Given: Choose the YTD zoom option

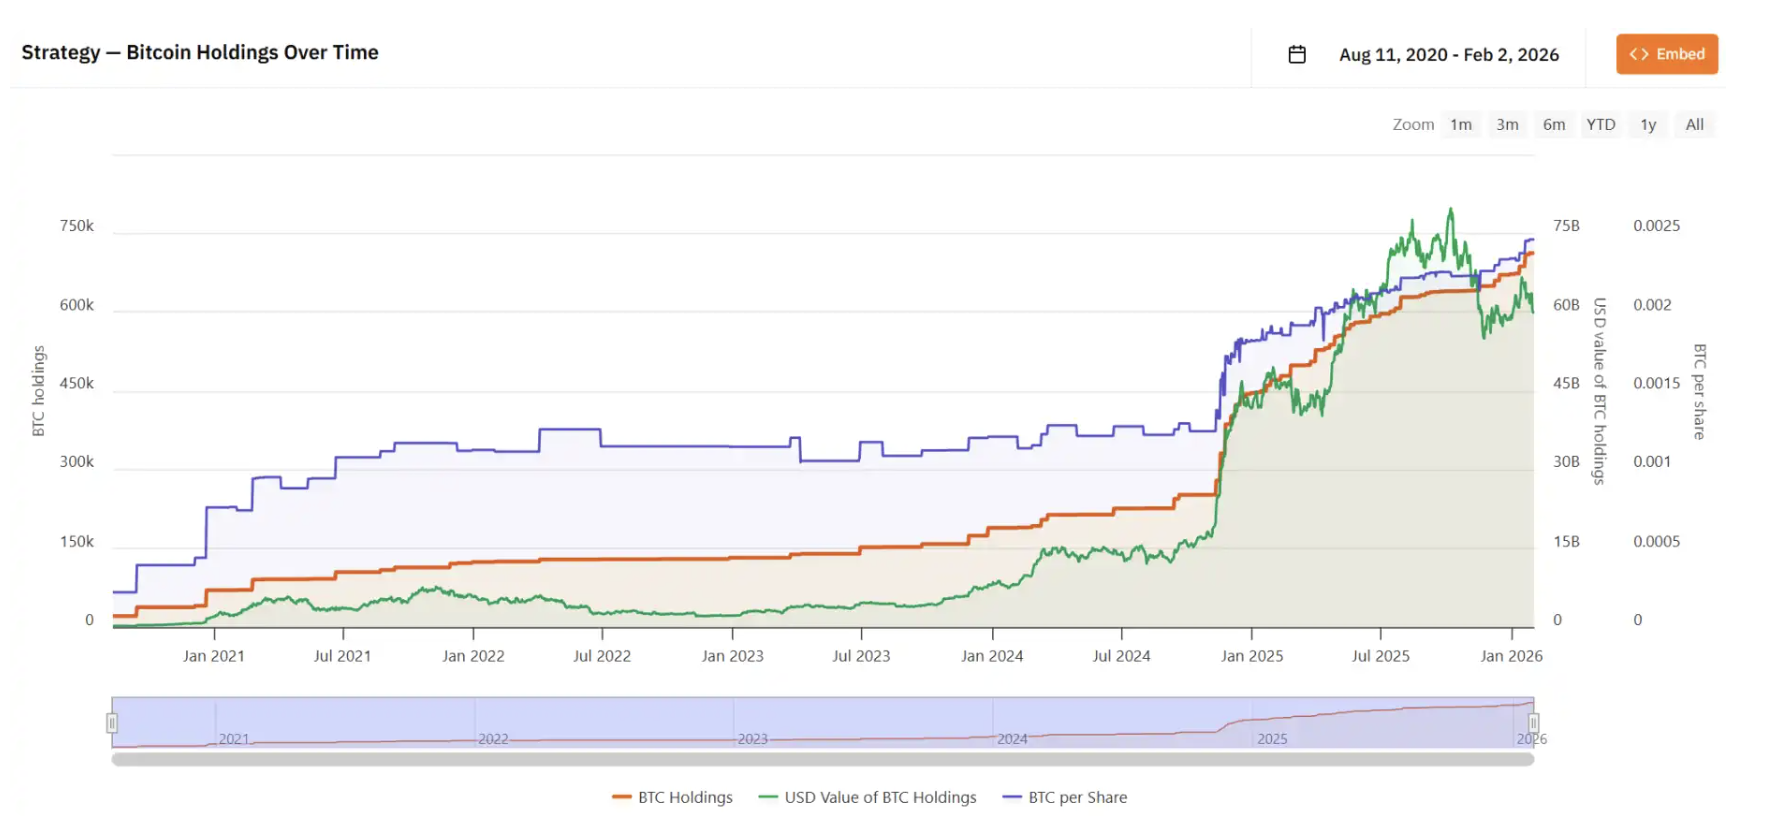Looking at the screenshot, I should pyautogui.click(x=1600, y=124).
